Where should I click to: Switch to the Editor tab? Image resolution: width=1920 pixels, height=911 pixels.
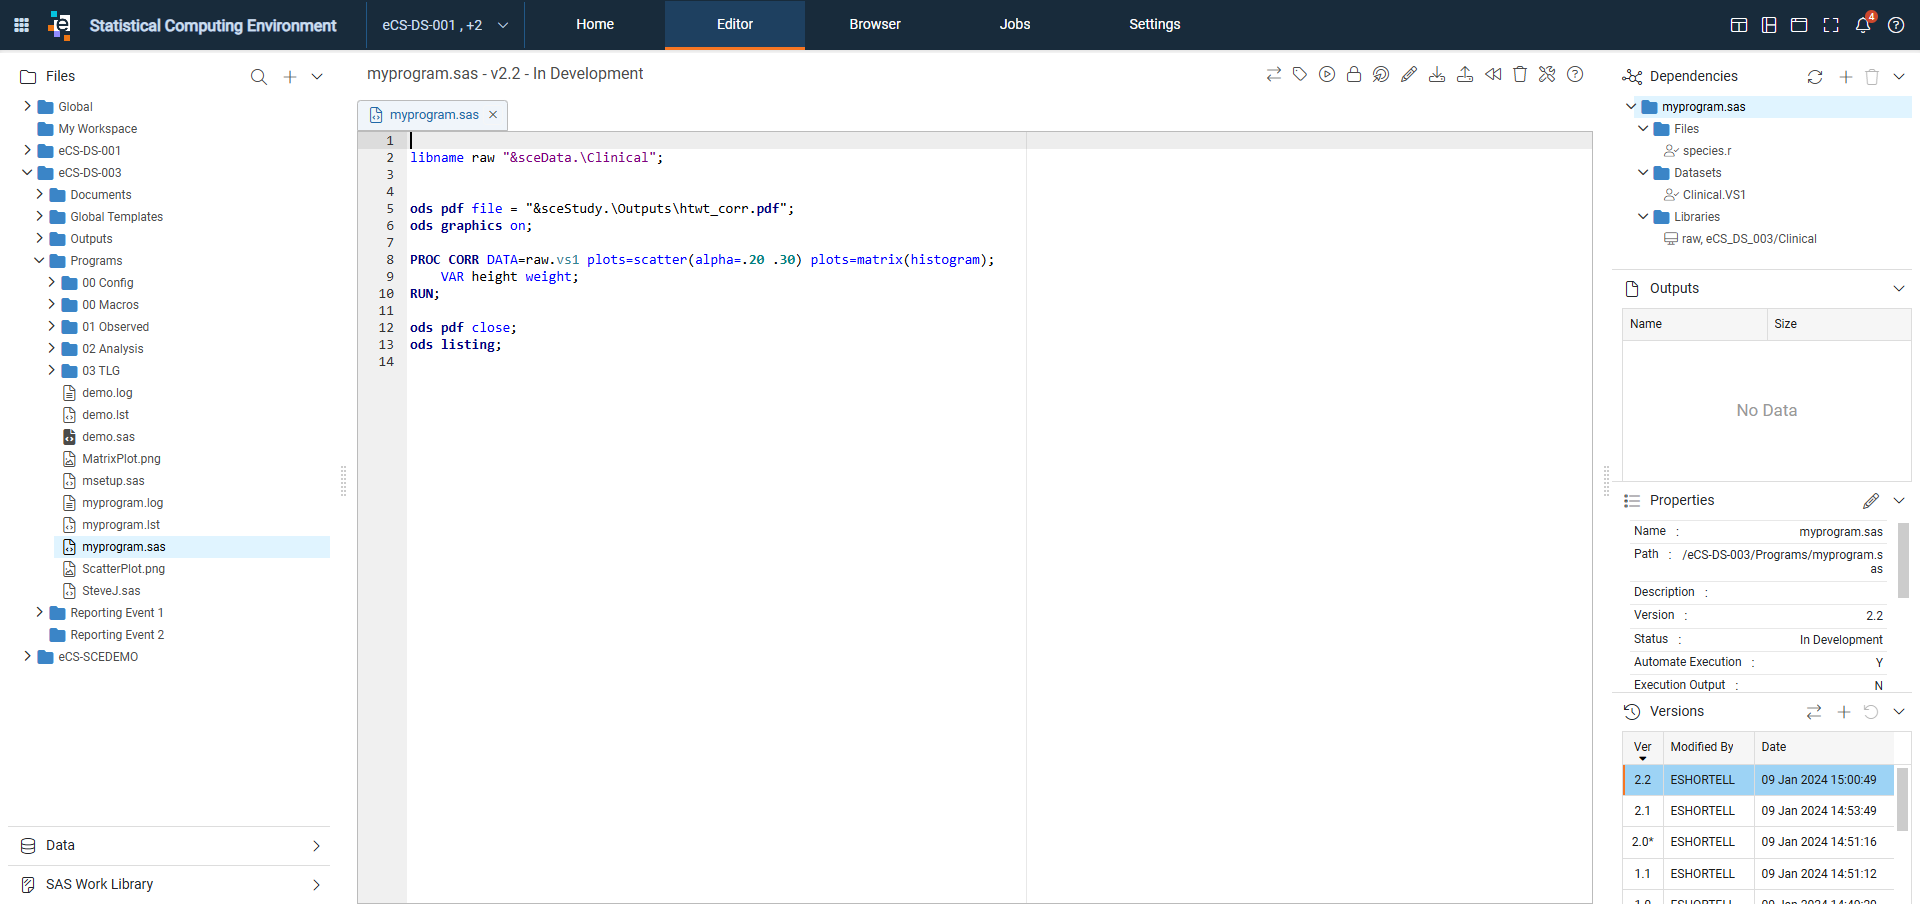[x=735, y=25]
